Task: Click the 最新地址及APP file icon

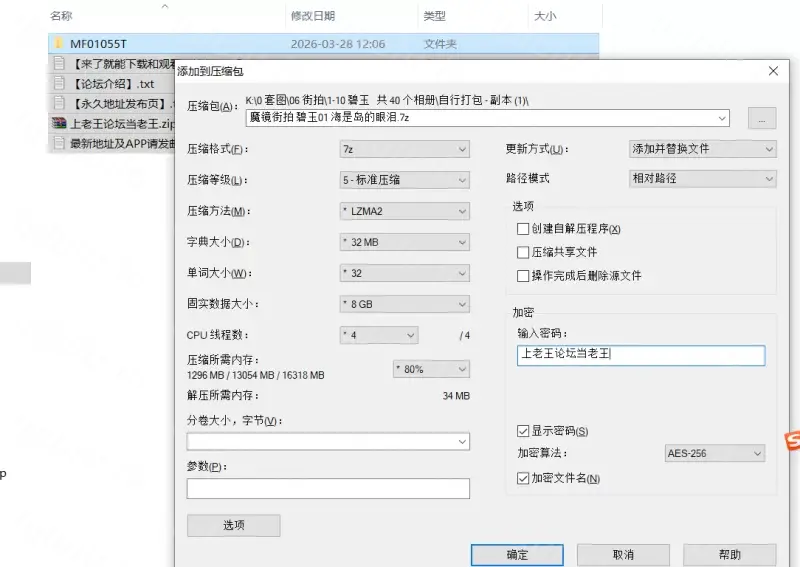Action: click(x=59, y=143)
